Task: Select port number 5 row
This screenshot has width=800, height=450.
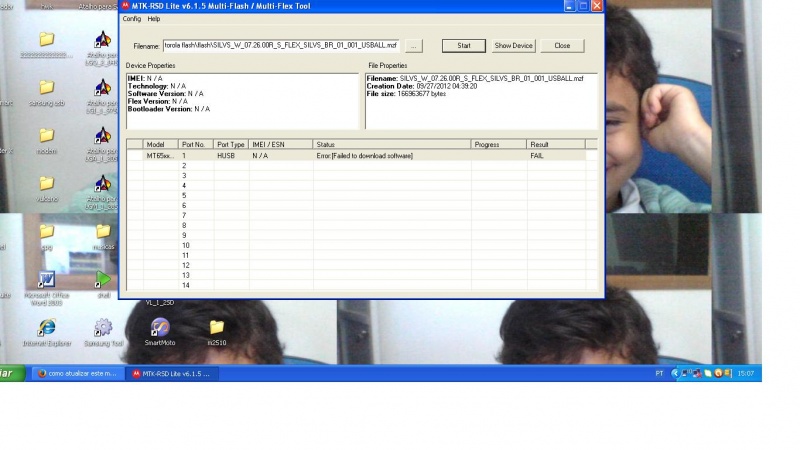Action: point(362,196)
